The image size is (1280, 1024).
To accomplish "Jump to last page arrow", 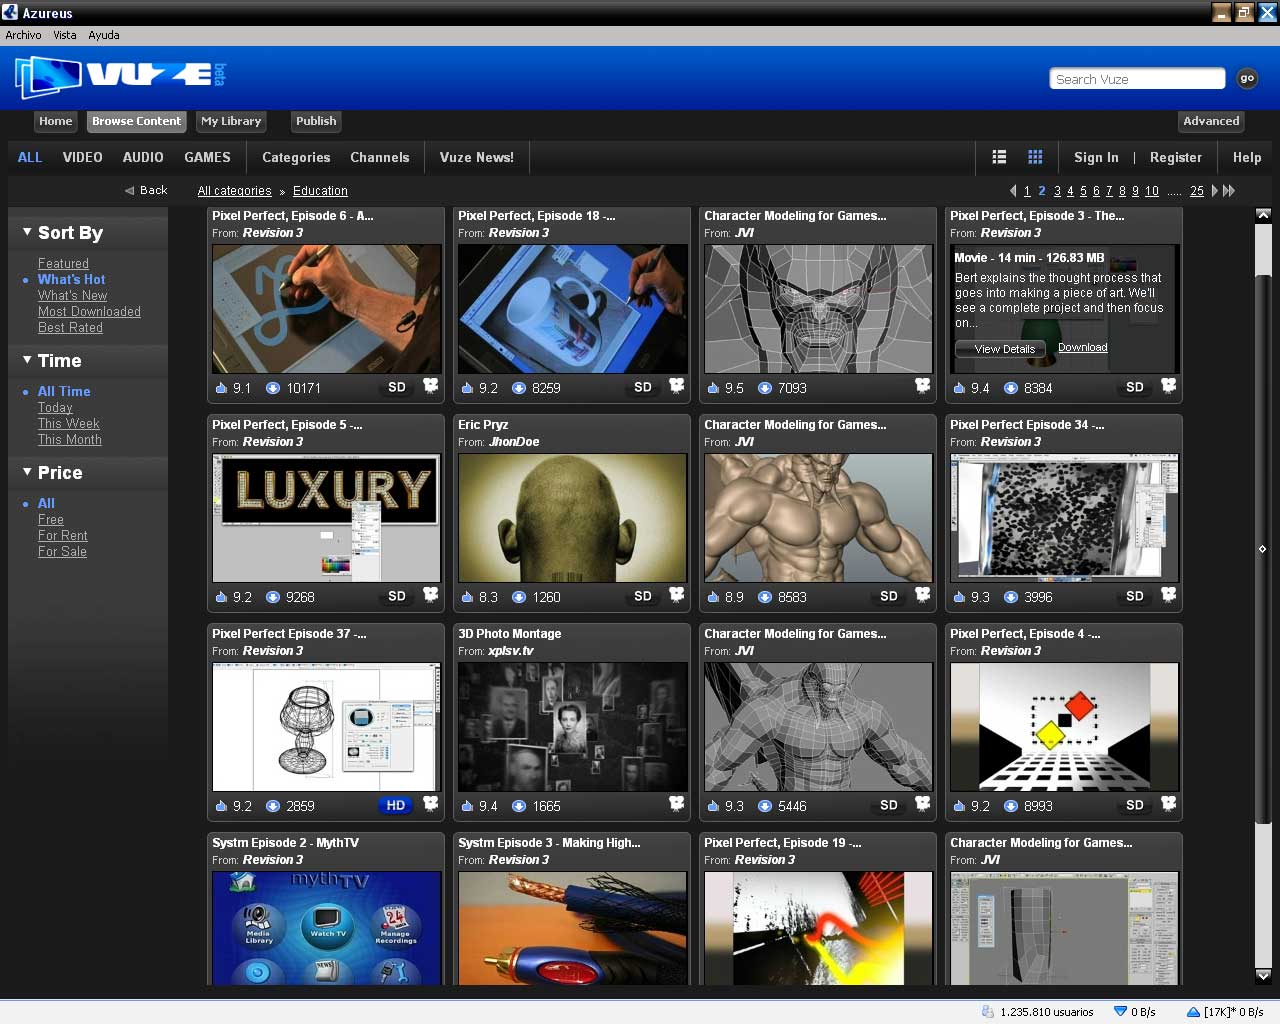I will click(x=1229, y=190).
